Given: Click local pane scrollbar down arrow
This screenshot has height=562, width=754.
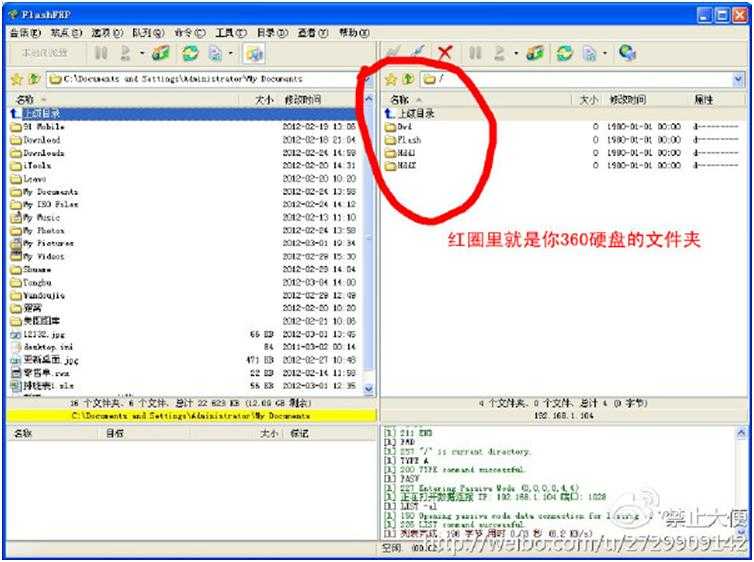Looking at the screenshot, I should [x=369, y=389].
